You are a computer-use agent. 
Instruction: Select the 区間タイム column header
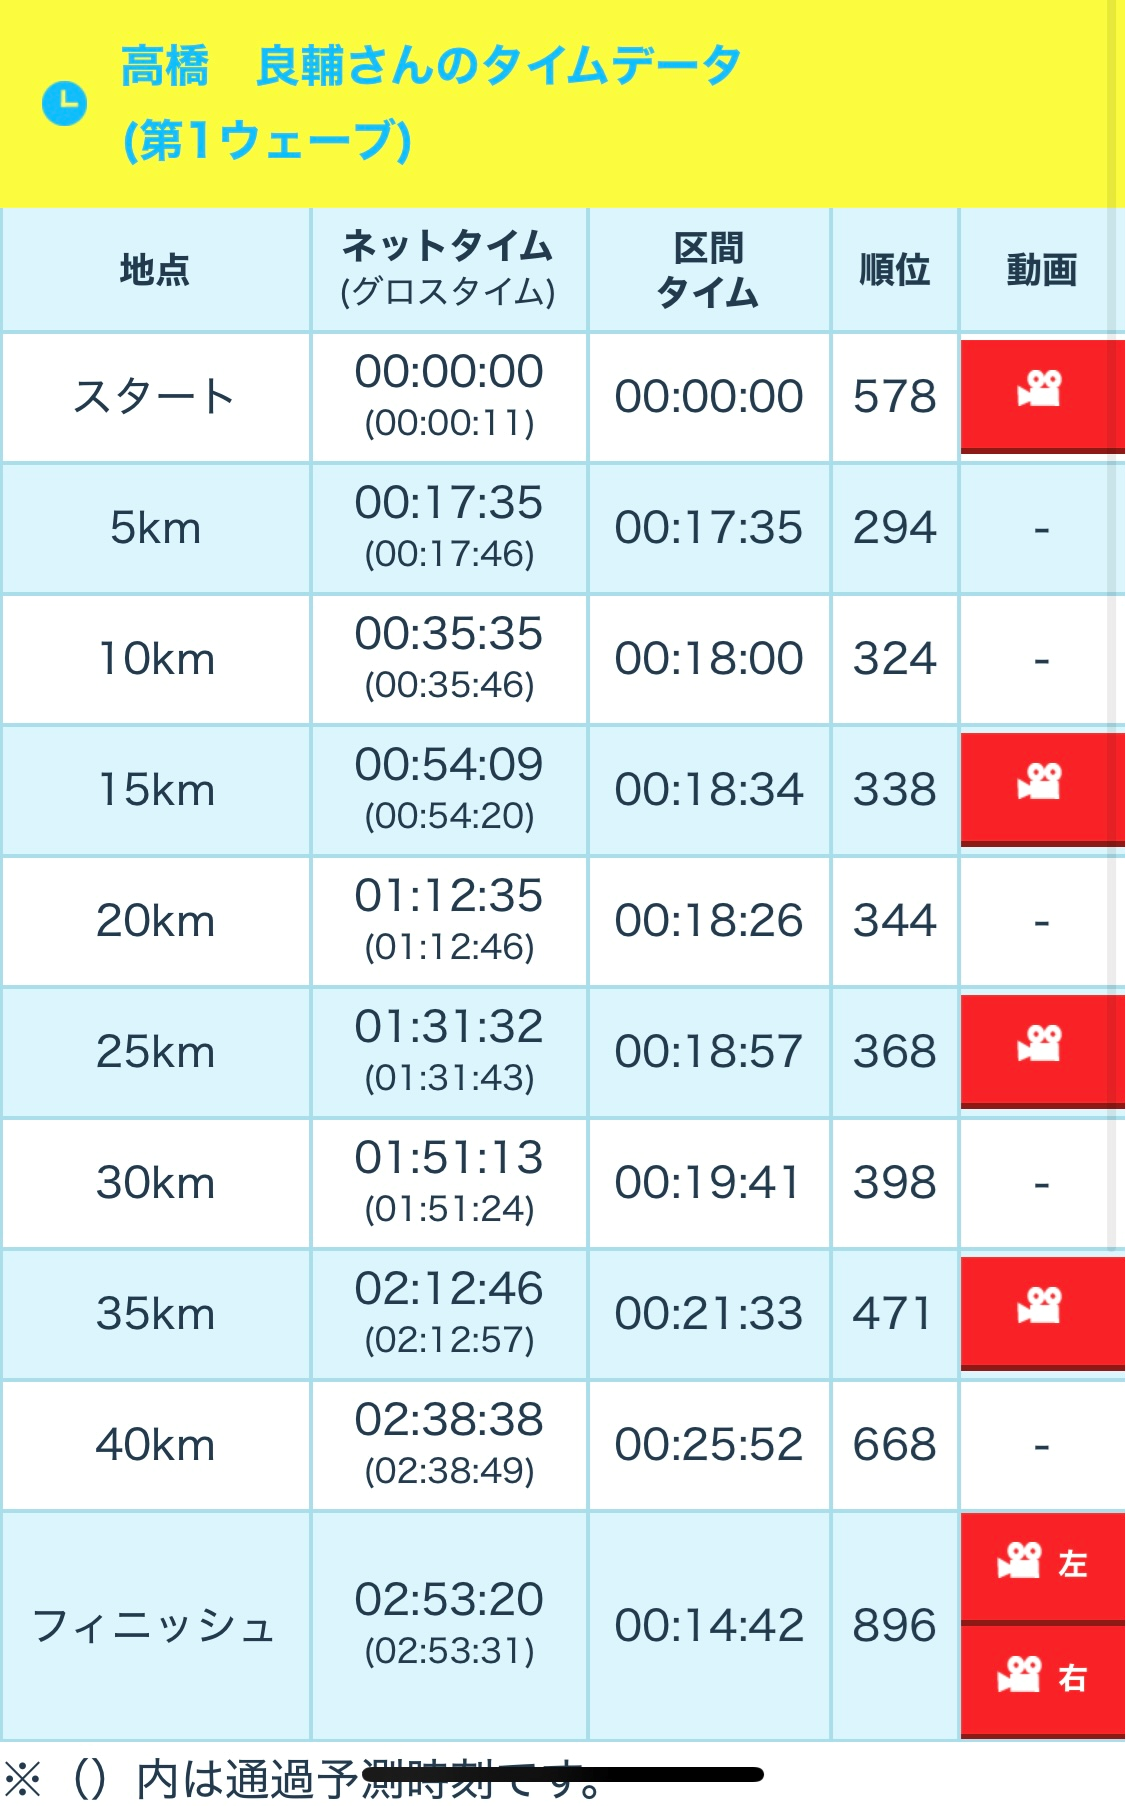point(708,270)
